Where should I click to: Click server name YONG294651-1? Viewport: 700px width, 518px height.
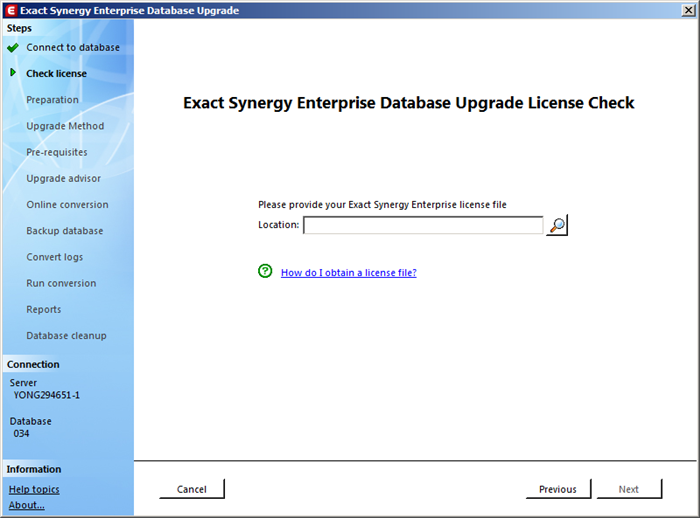(46, 395)
